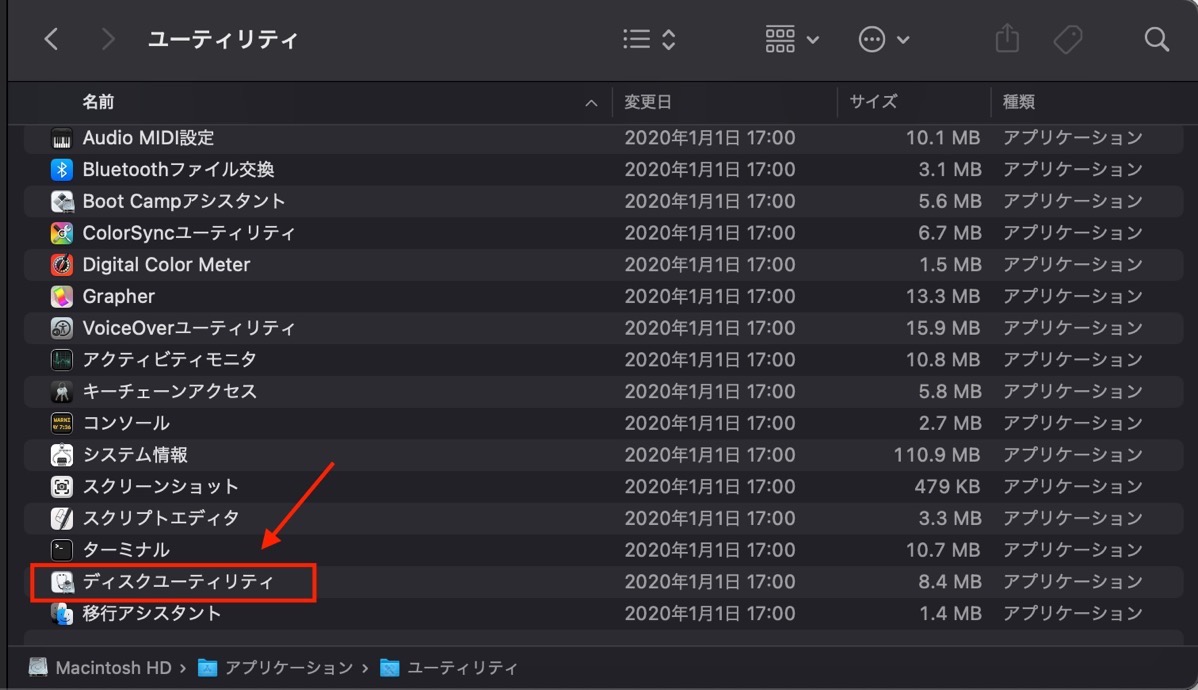Image resolution: width=1198 pixels, height=690 pixels.
Task: Select the ColorSyncユーティリティ app icon
Action: 62,233
